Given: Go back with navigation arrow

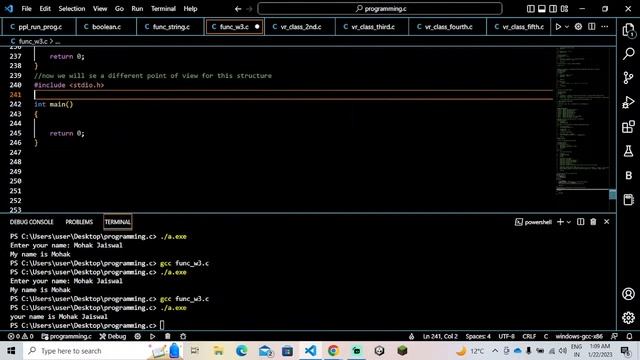Looking at the screenshot, I should pos(238,9).
